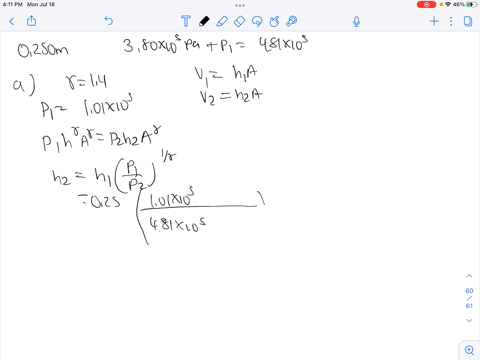Select the Highlighter tool
Image resolution: width=480 pixels, height=360 pixels.
[222, 21]
